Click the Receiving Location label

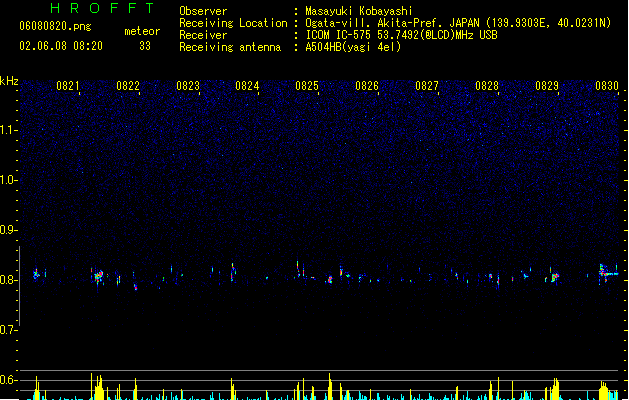pos(233,23)
